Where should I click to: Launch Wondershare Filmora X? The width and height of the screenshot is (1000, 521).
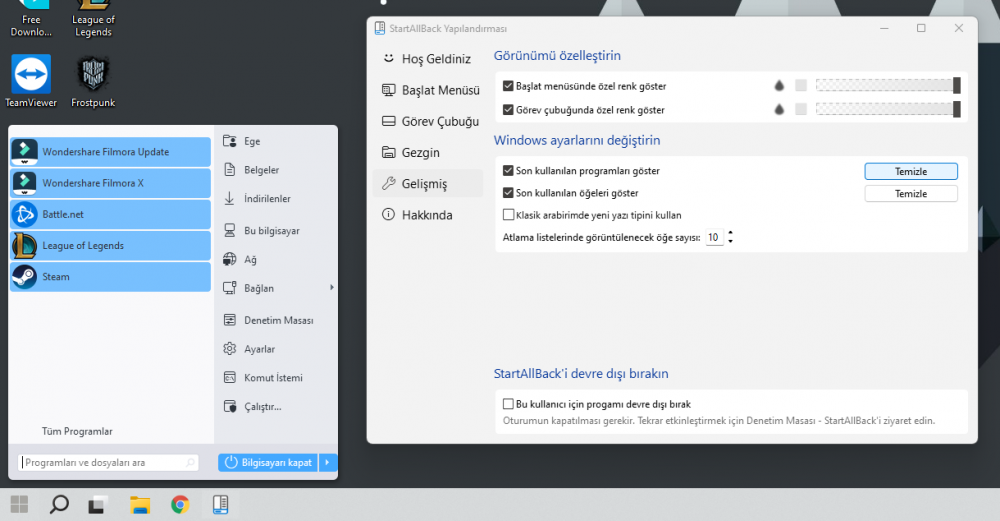click(x=110, y=183)
